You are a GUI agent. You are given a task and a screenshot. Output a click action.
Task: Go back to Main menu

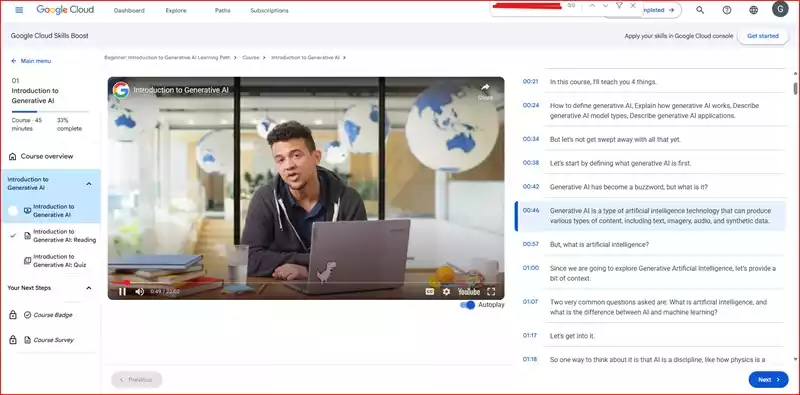31,61
